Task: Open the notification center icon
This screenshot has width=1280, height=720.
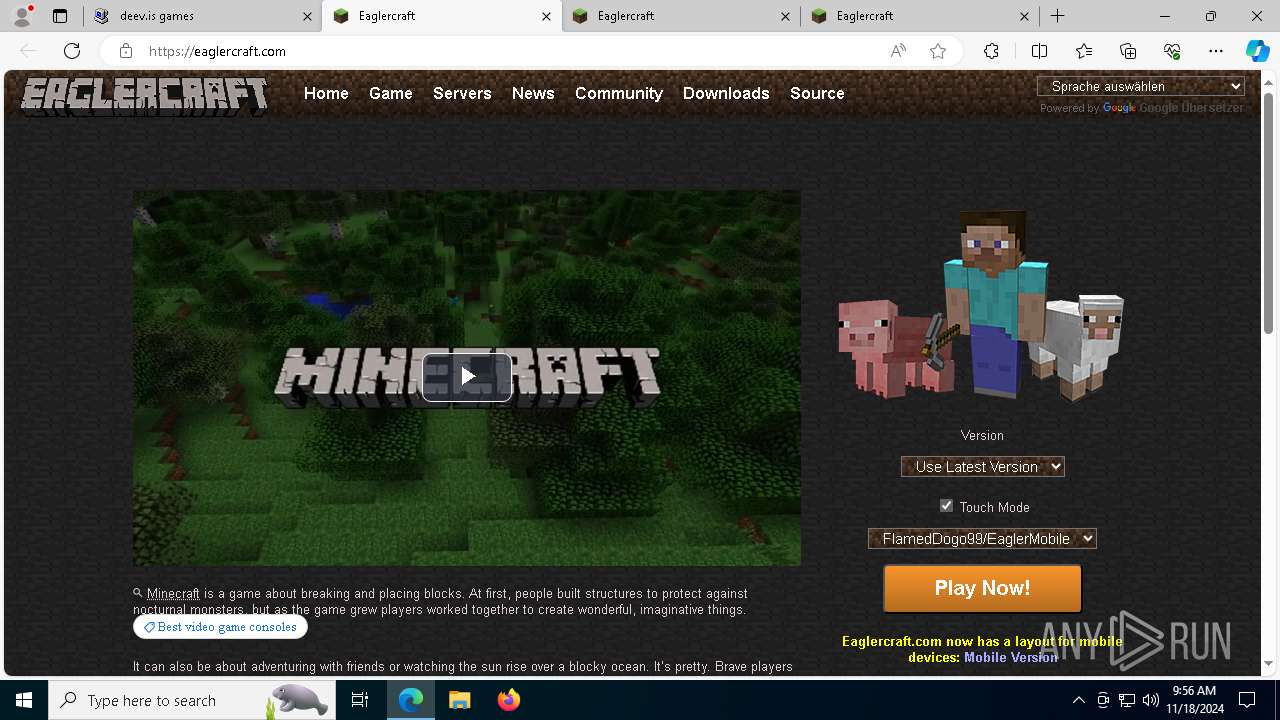Action: click(1247, 700)
